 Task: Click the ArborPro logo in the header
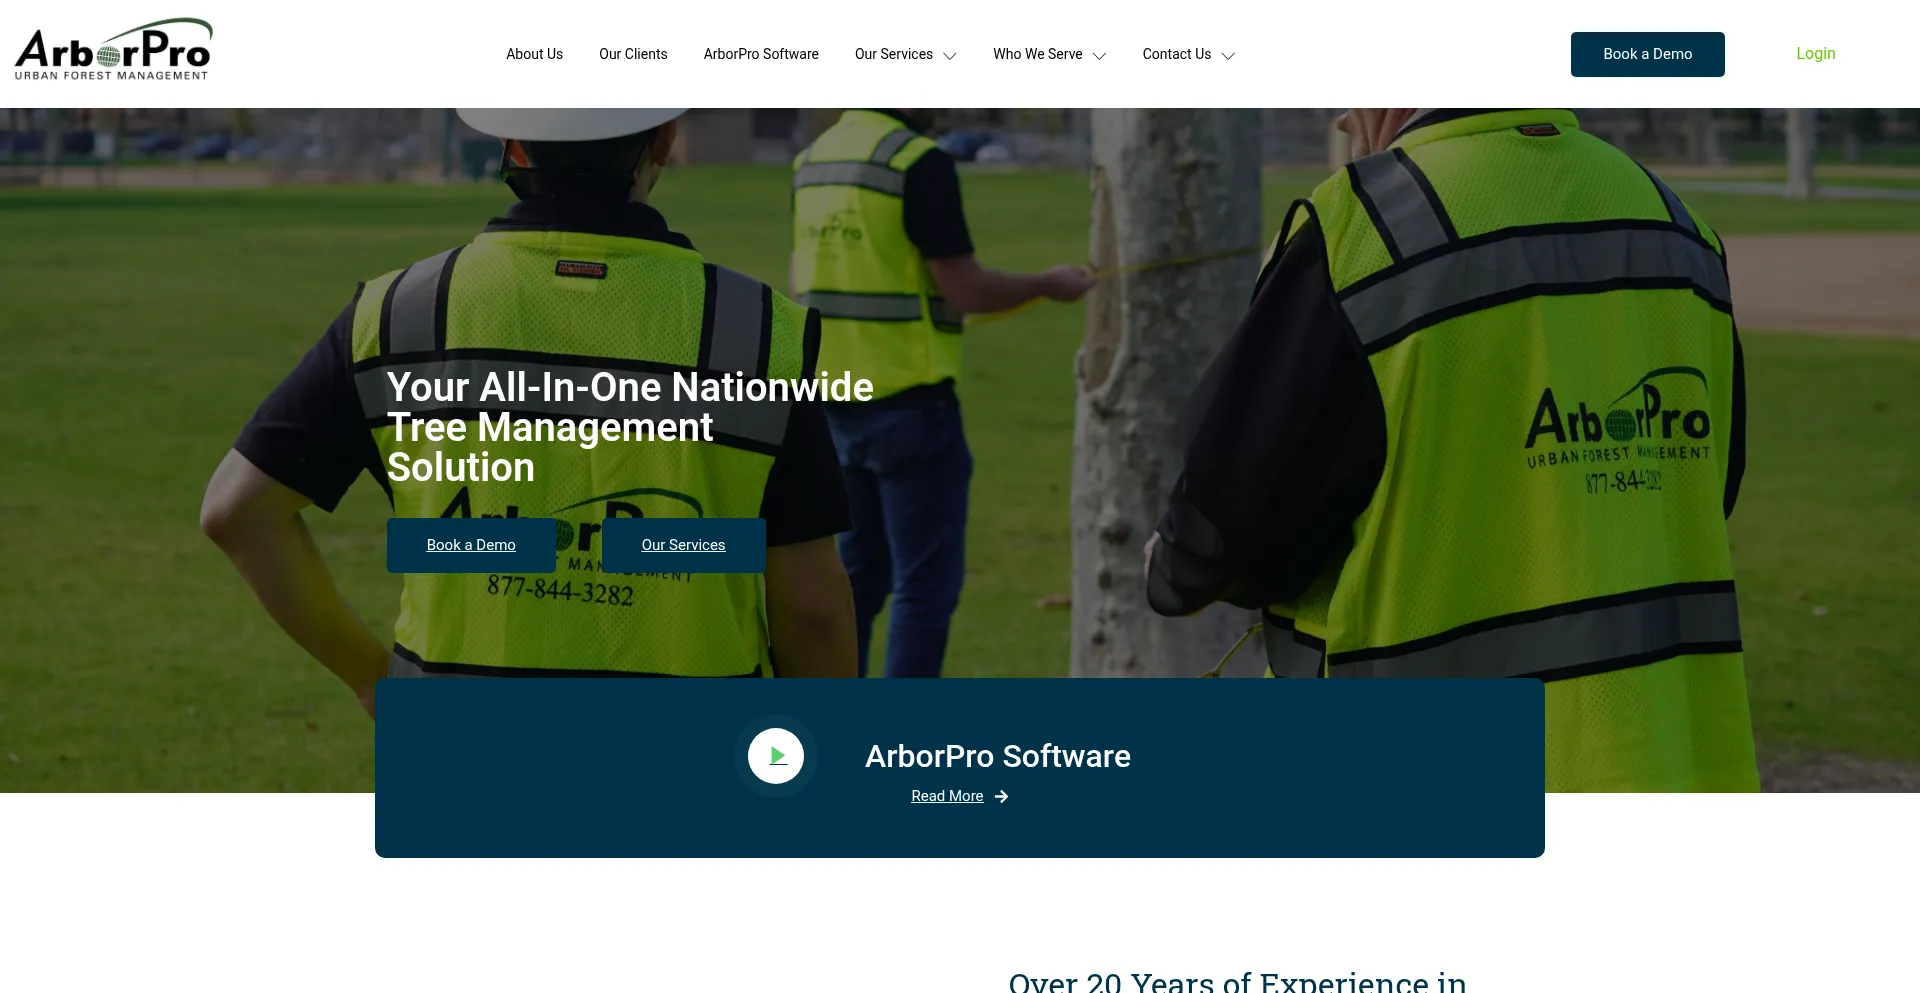[x=113, y=48]
